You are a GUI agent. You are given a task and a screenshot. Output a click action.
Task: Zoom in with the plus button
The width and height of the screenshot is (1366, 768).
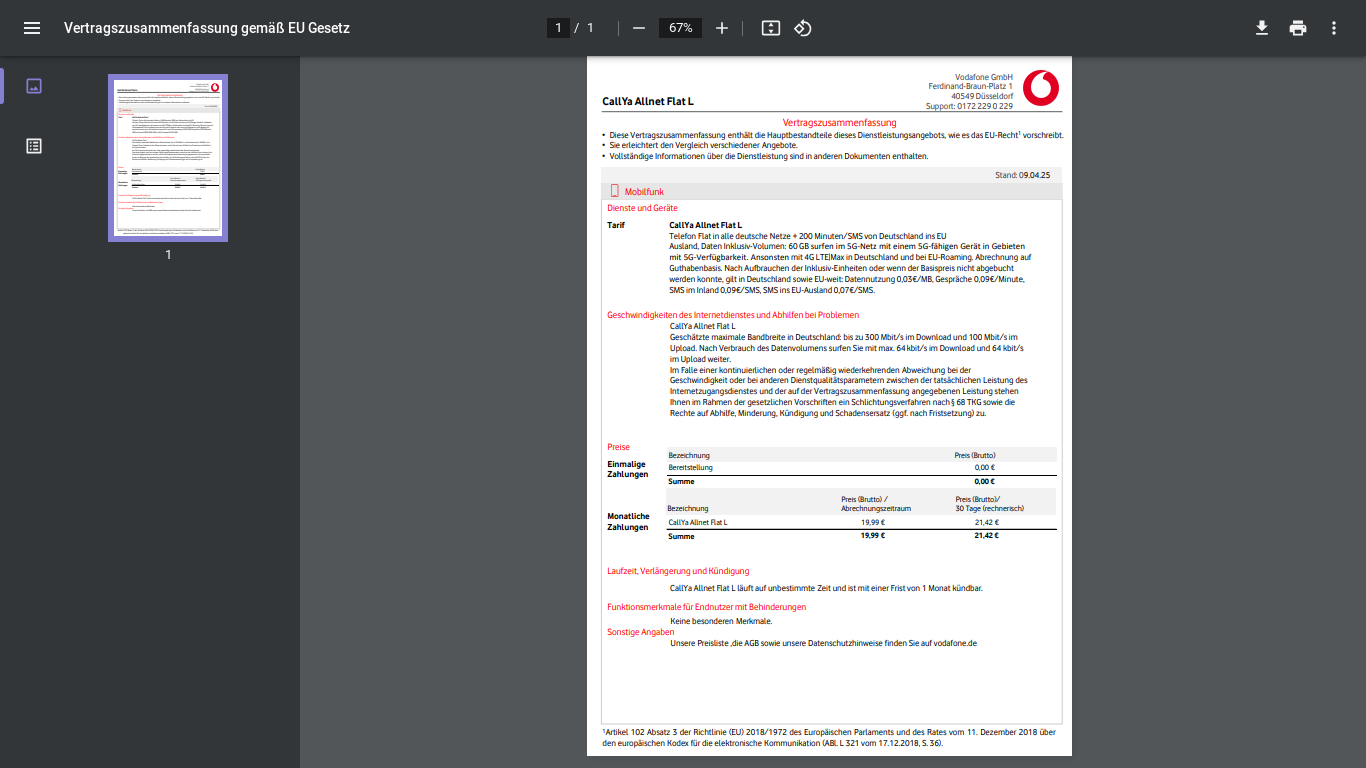(722, 28)
